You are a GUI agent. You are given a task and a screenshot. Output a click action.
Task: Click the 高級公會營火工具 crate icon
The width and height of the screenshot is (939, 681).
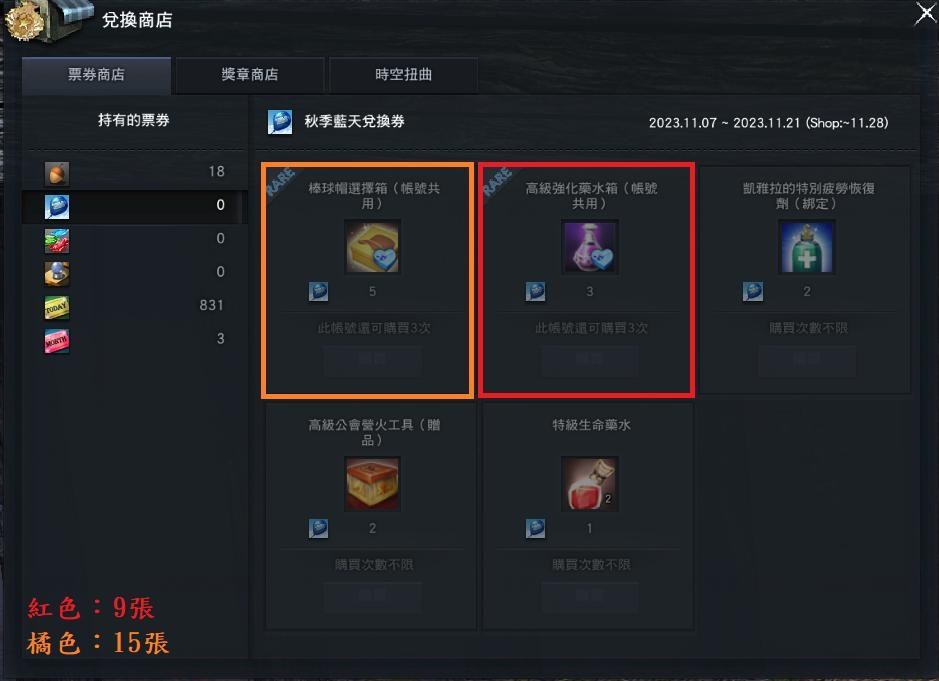pos(372,484)
